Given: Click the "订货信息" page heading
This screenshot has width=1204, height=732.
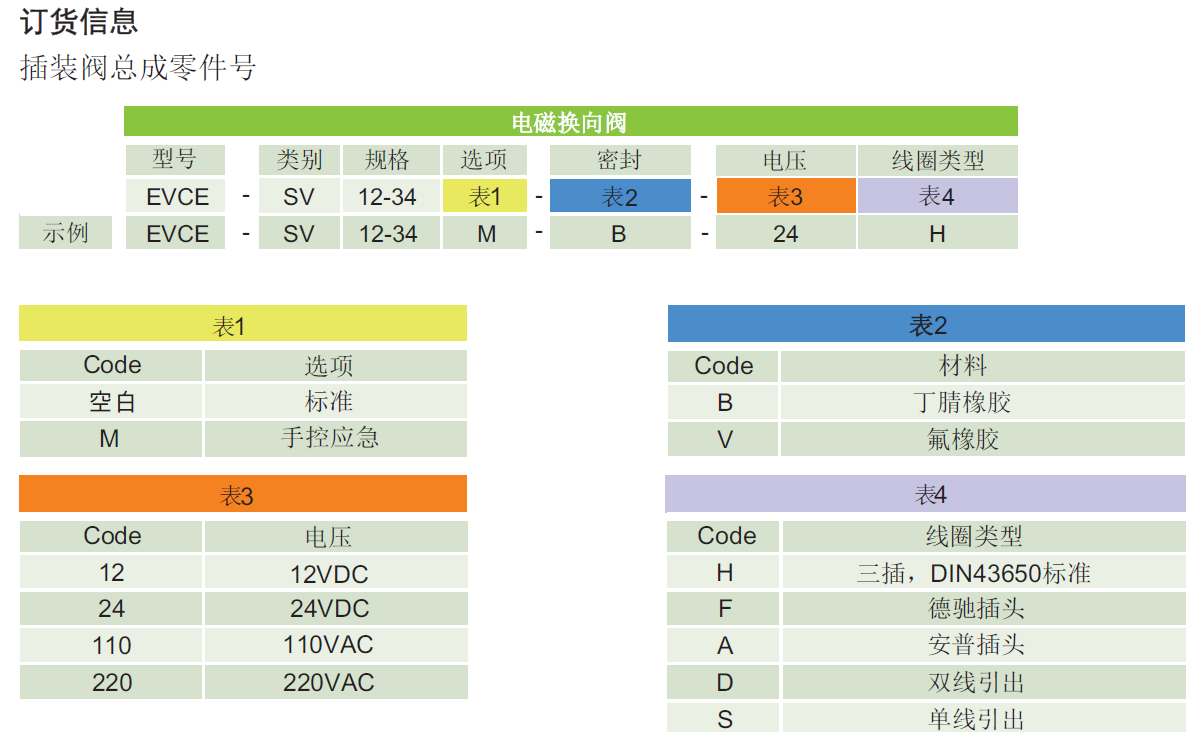Looking at the screenshot, I should 79,21.
